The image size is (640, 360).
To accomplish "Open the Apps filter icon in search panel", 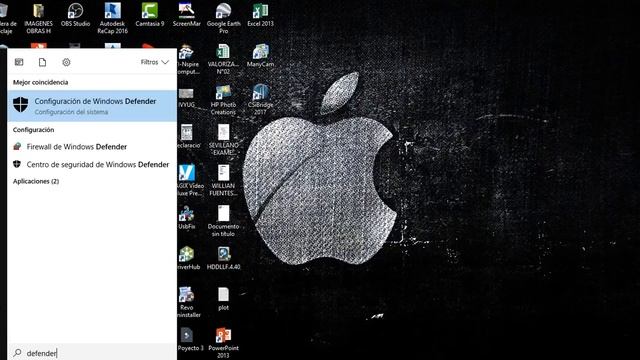I will coord(19,62).
